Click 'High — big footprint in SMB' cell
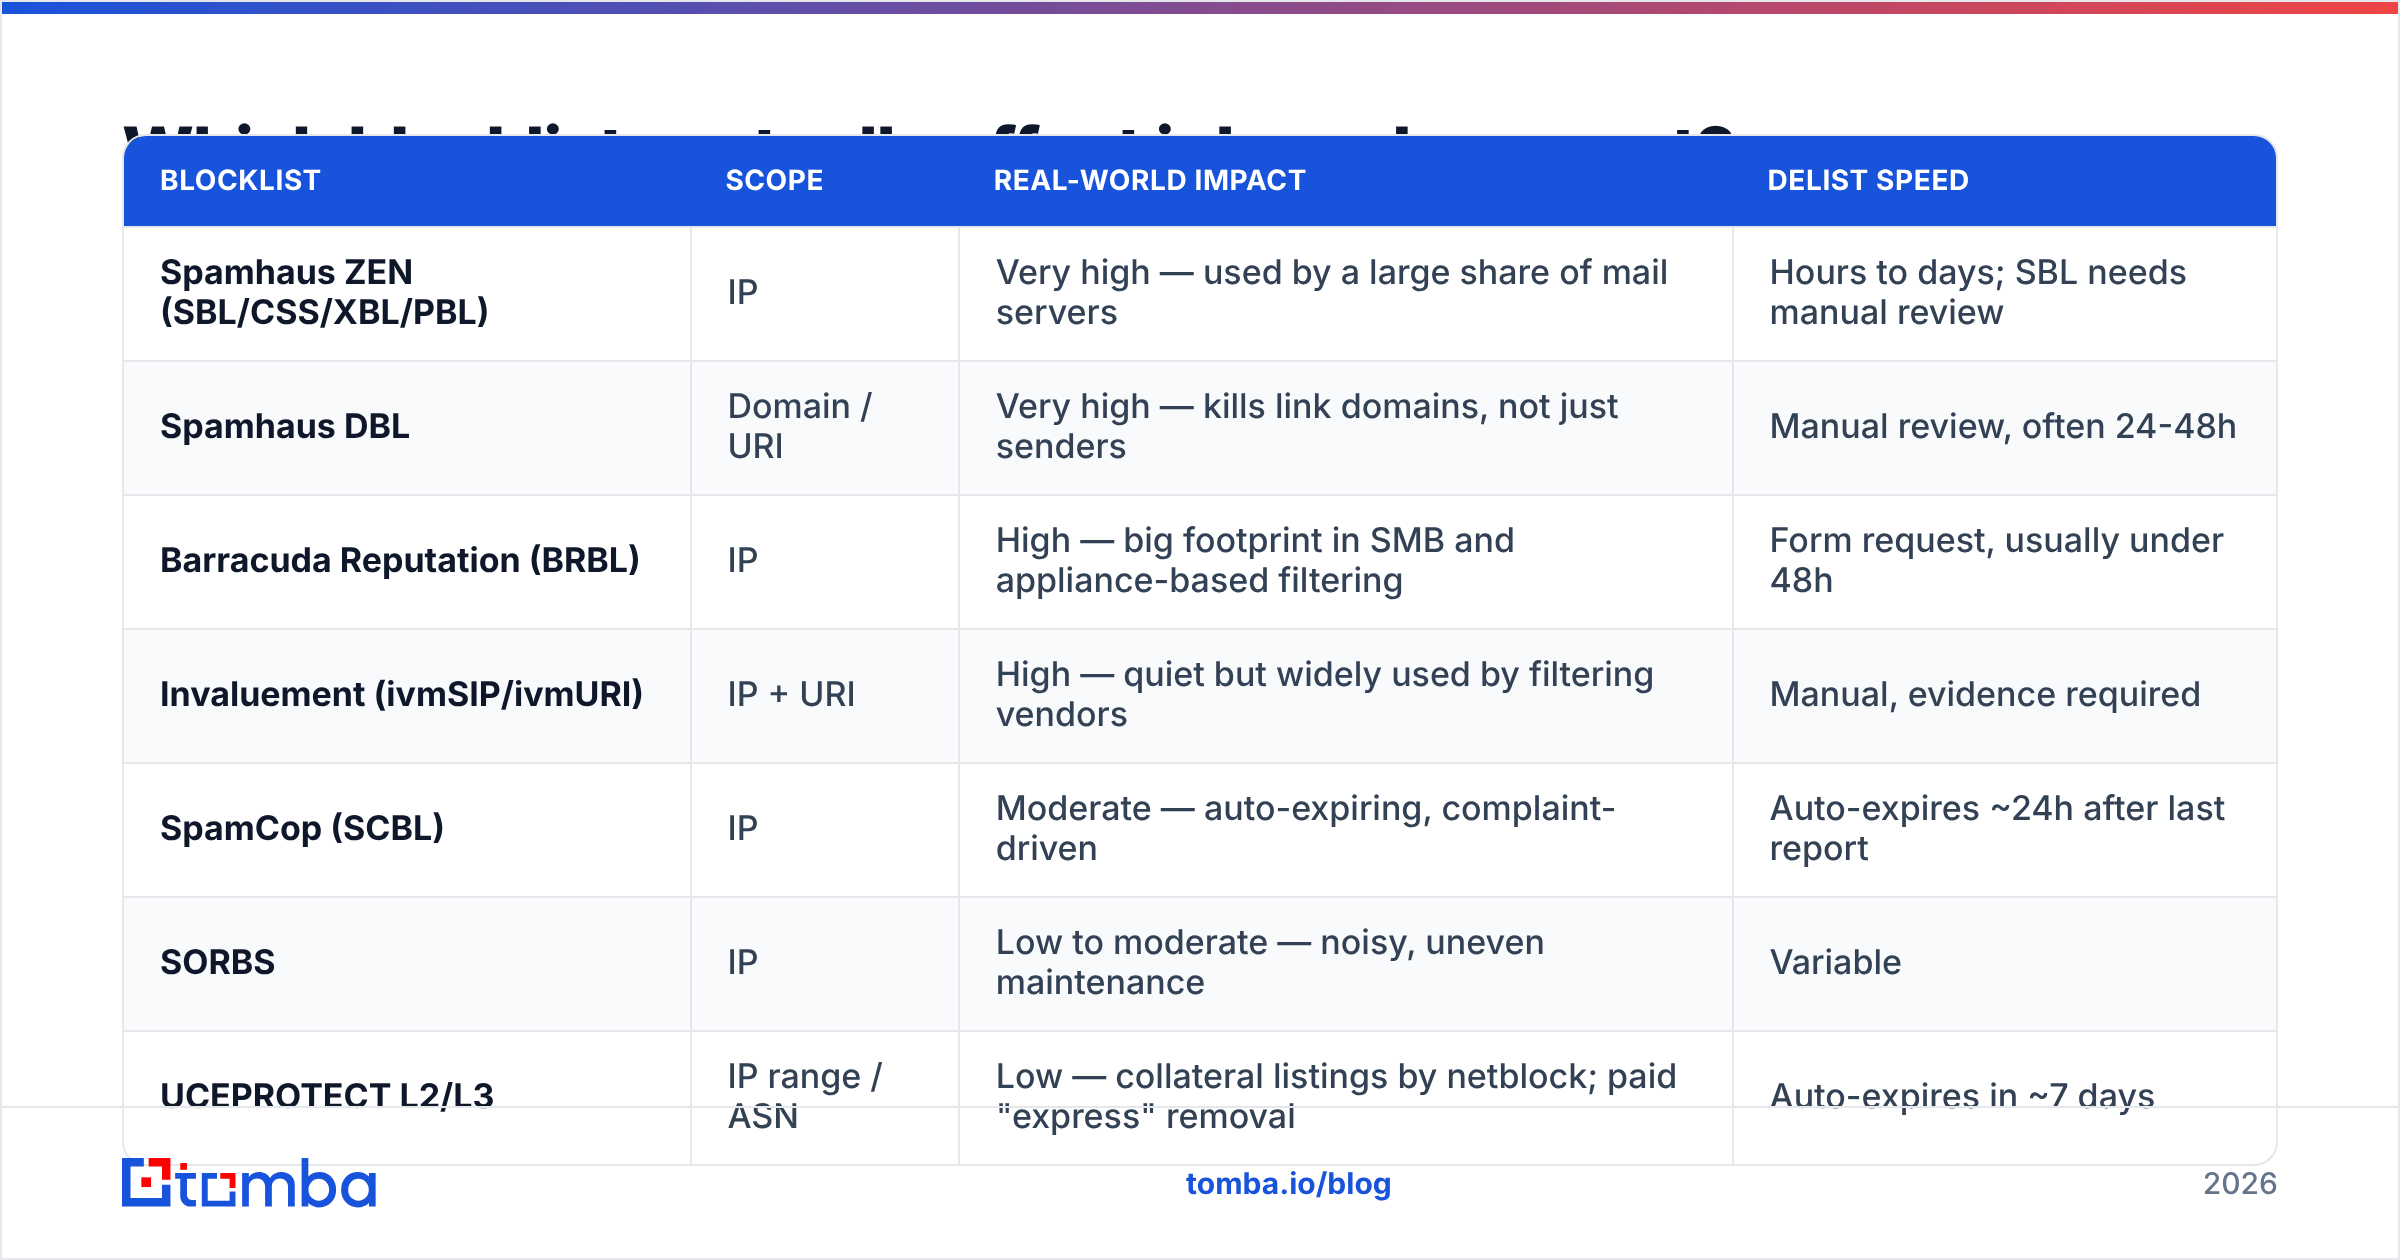The height and width of the screenshot is (1260, 2400). [1346, 561]
